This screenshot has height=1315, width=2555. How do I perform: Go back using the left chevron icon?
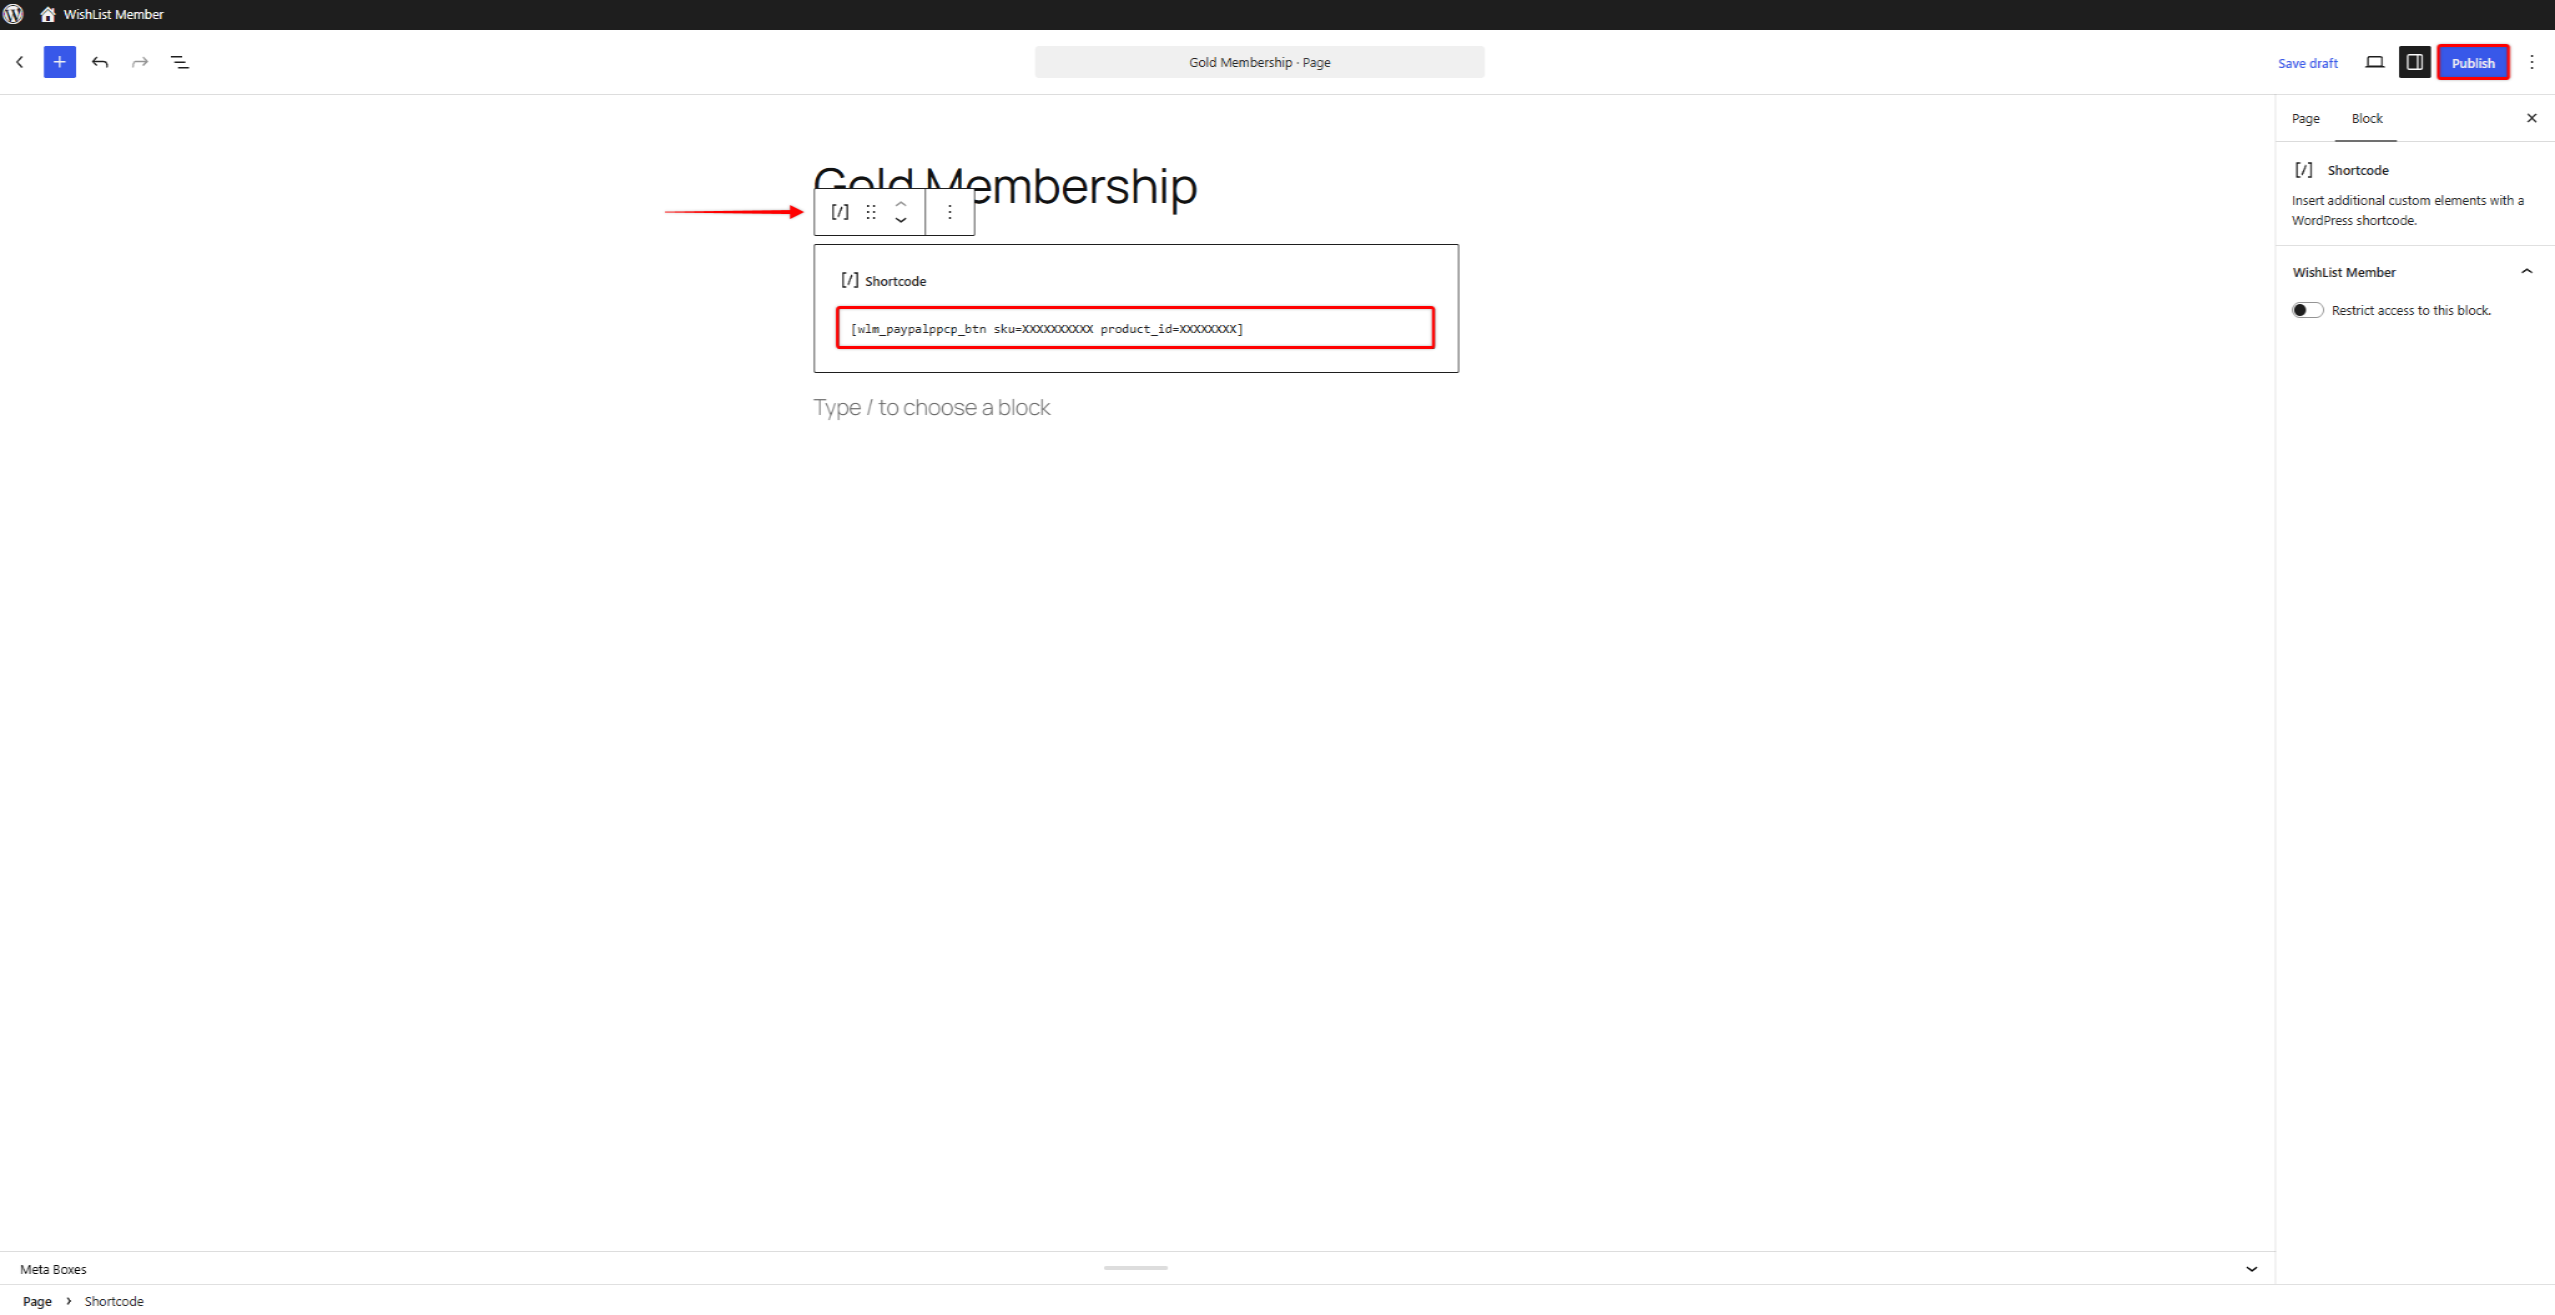(20, 62)
